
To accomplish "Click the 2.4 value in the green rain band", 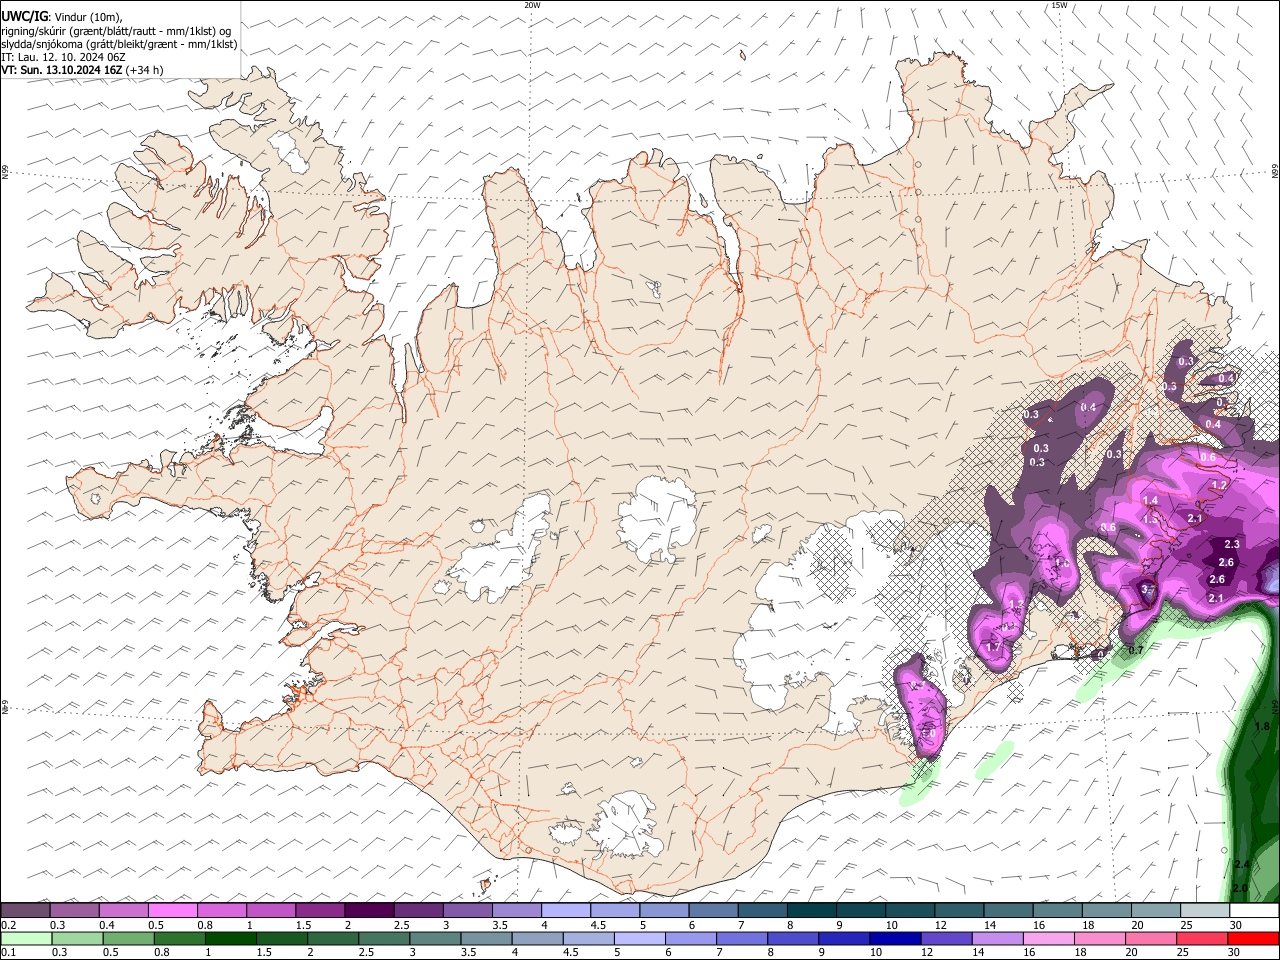I will (x=1242, y=864).
